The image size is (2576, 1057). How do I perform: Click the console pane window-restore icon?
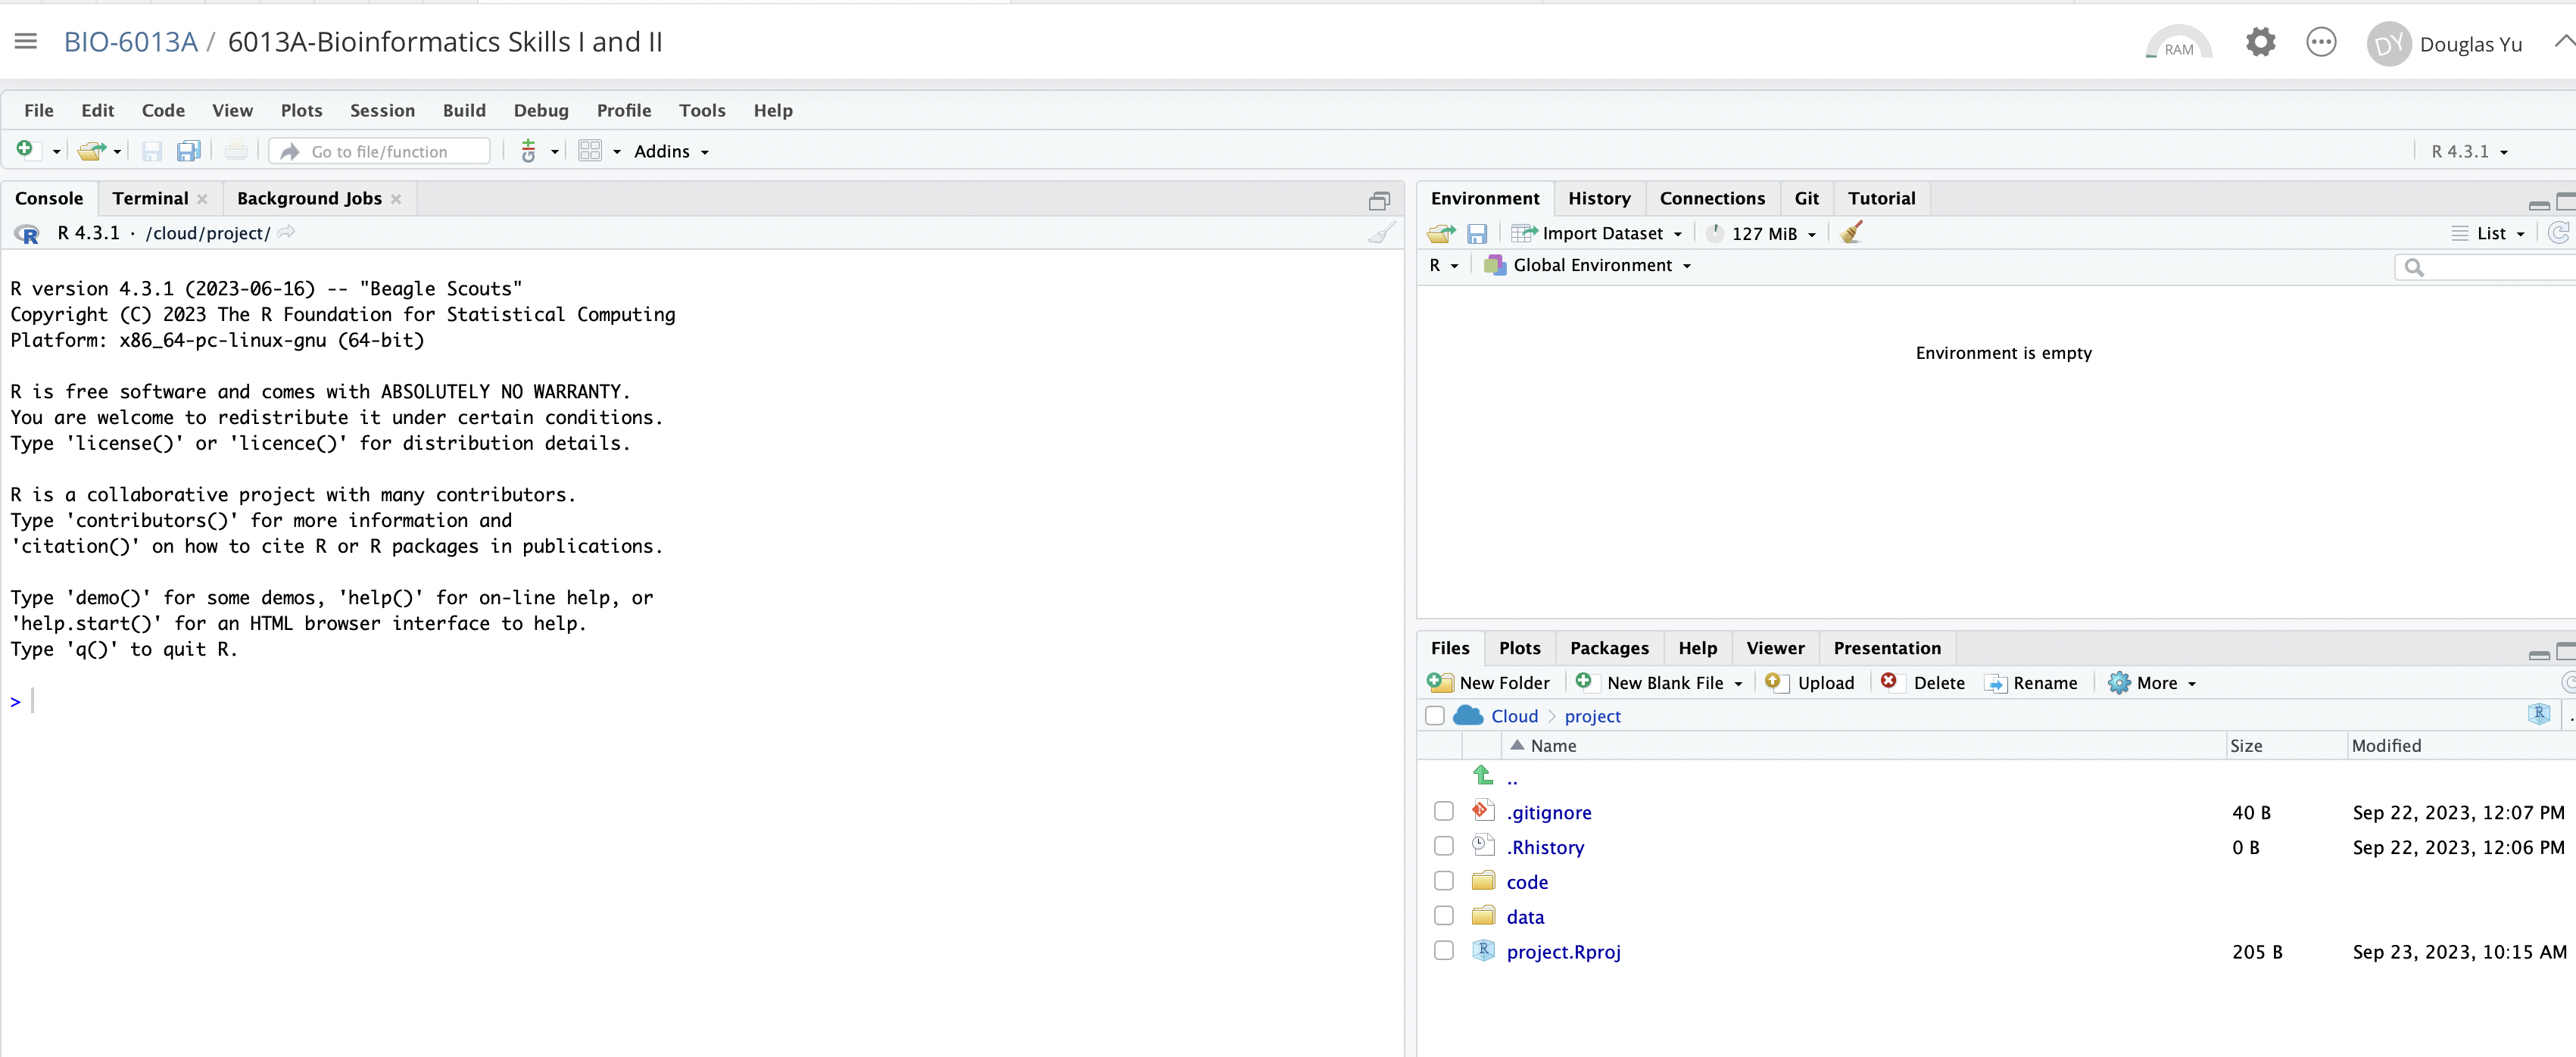click(x=1379, y=201)
